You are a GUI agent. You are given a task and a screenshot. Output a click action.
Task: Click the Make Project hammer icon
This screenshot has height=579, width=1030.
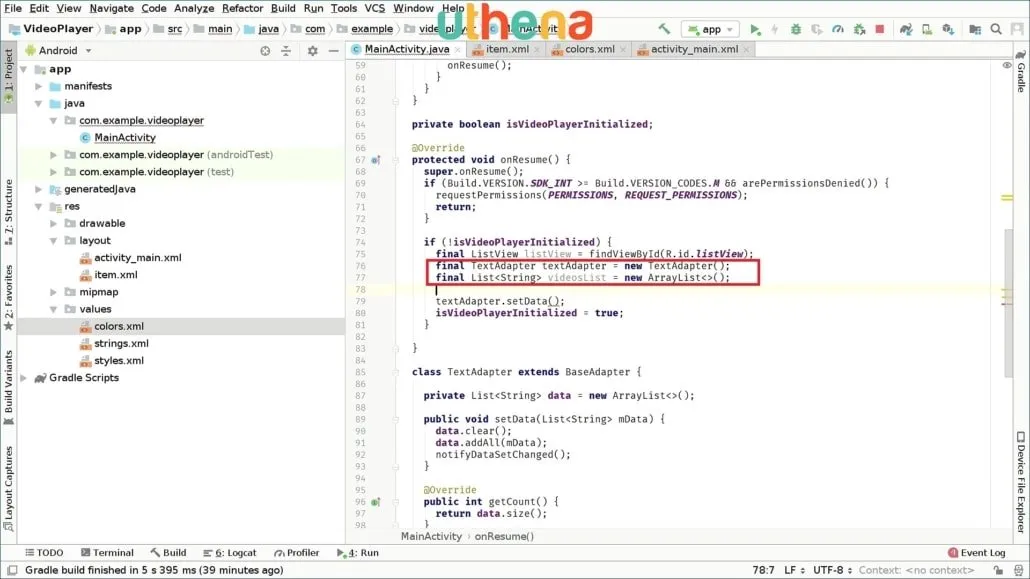pyautogui.click(x=664, y=29)
